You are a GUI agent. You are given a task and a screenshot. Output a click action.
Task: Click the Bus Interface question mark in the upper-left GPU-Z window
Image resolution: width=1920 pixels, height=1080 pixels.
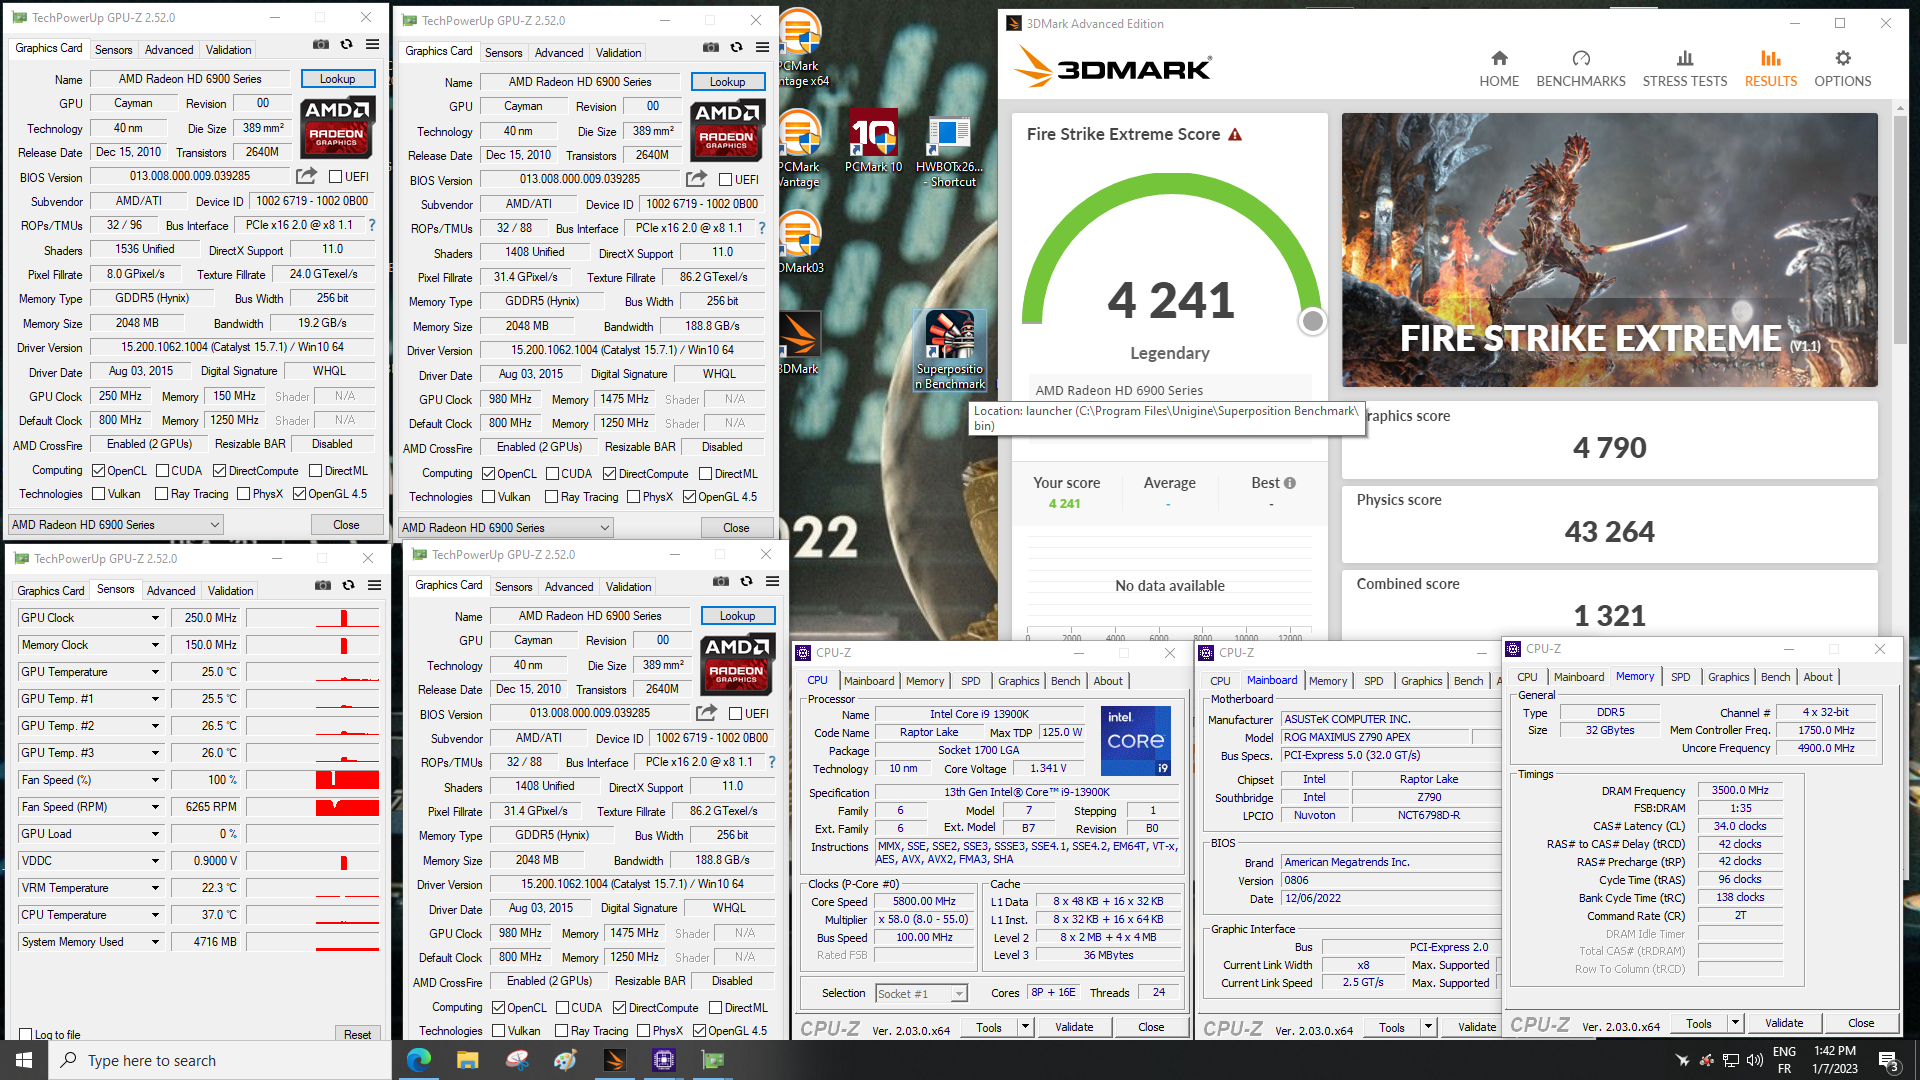point(372,225)
